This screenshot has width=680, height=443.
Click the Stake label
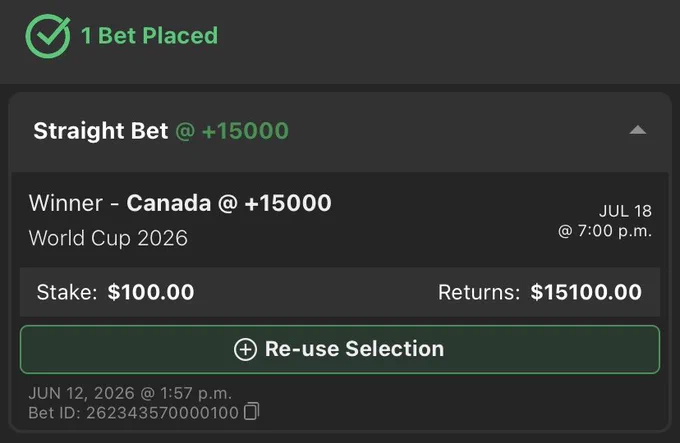67,292
